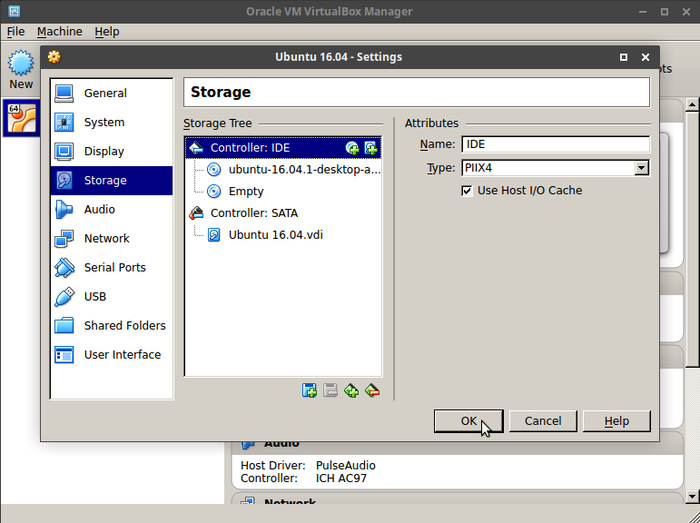Screen dimensions: 700x523
Task: Click PulseAudio host driver text
Action: click(346, 465)
